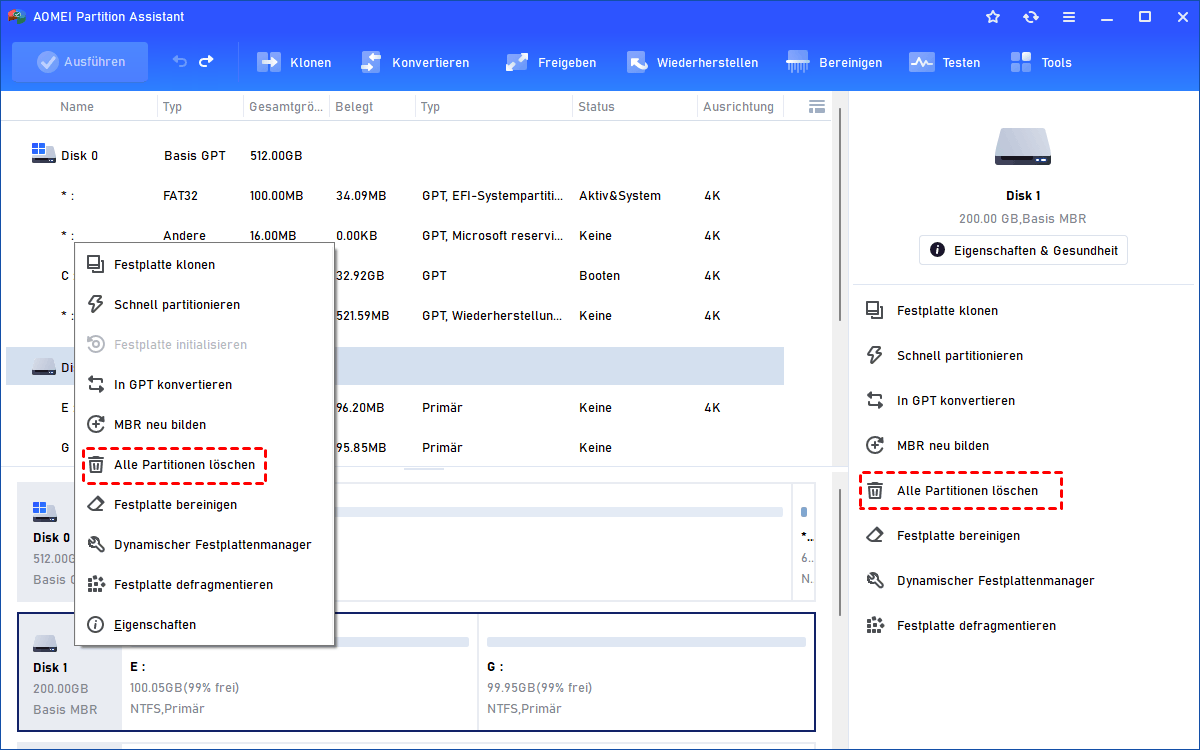
Task: Click the Disk 0 label in disk map
Action: (x=52, y=538)
